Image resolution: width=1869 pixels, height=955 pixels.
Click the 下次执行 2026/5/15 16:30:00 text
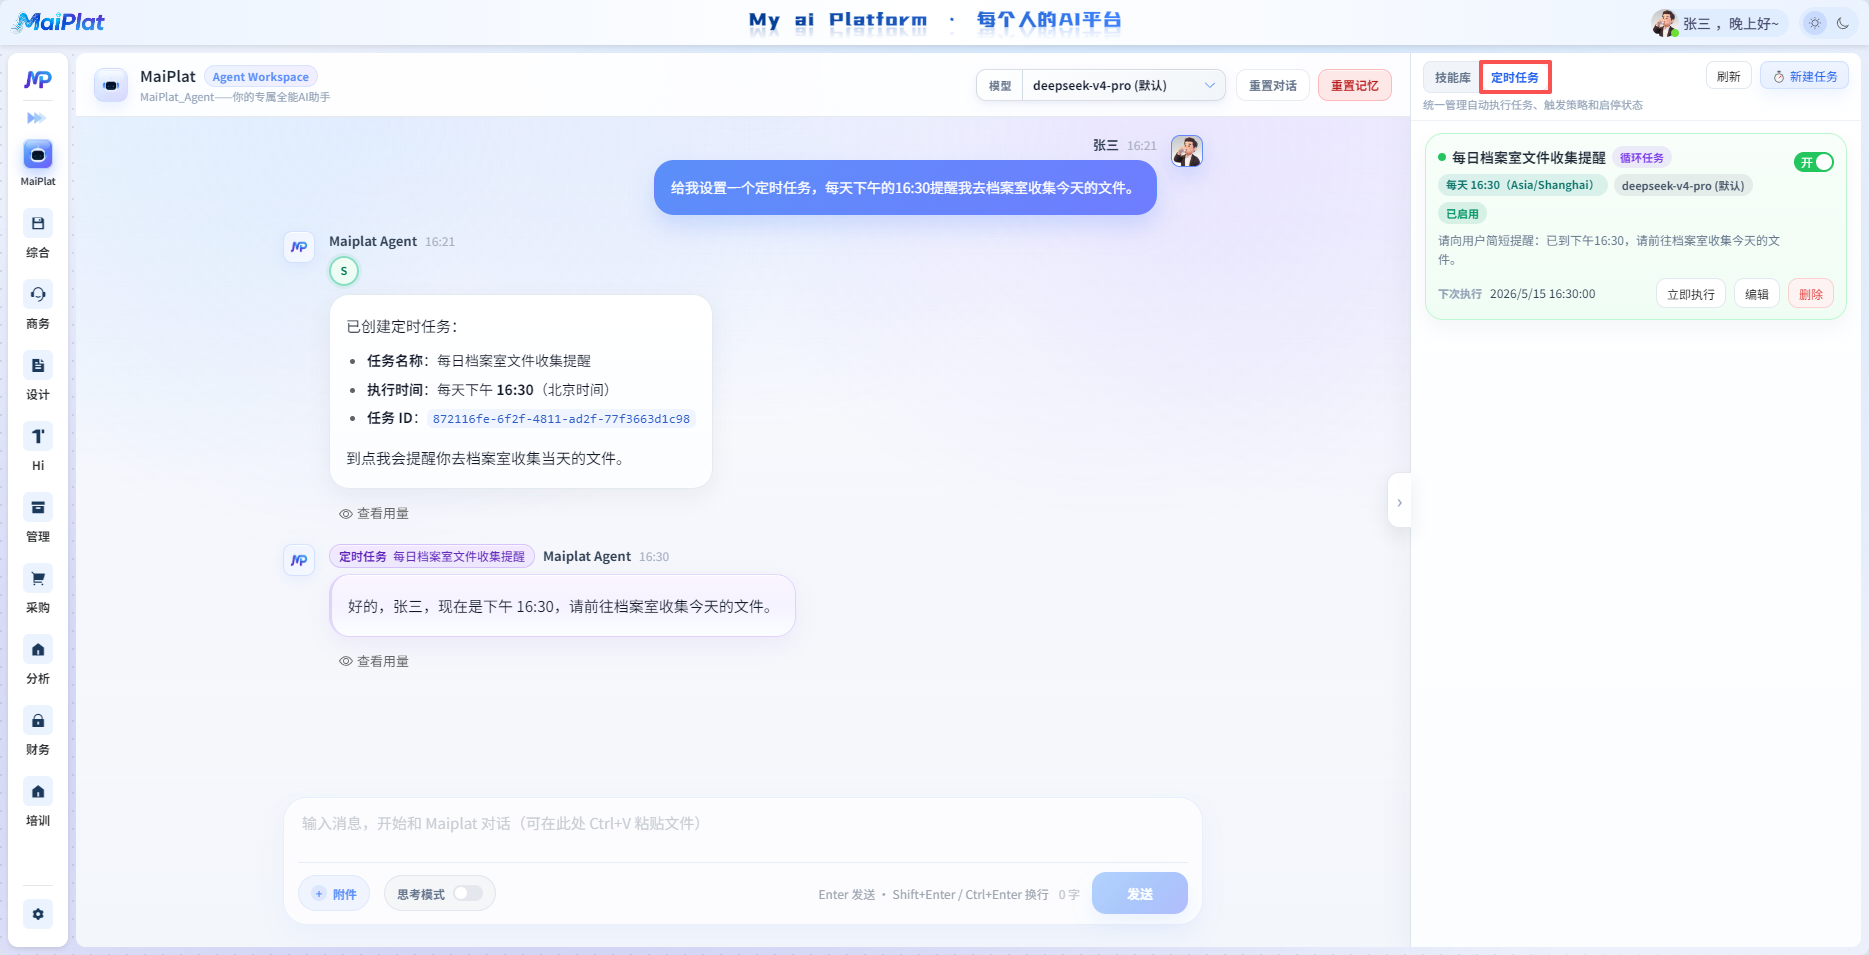tap(1516, 294)
